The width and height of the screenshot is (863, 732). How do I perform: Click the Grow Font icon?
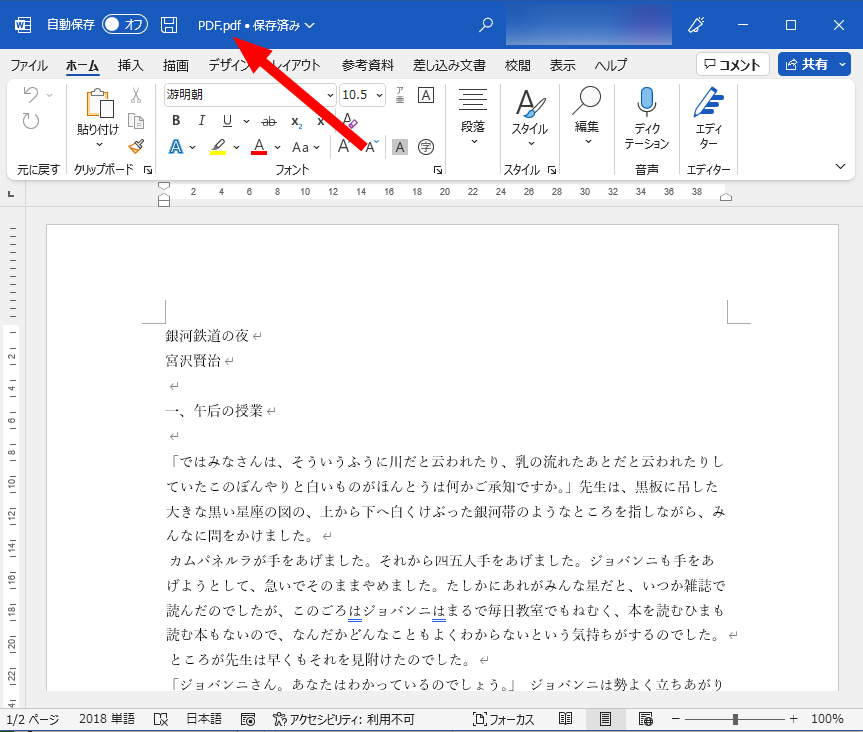tap(345, 146)
